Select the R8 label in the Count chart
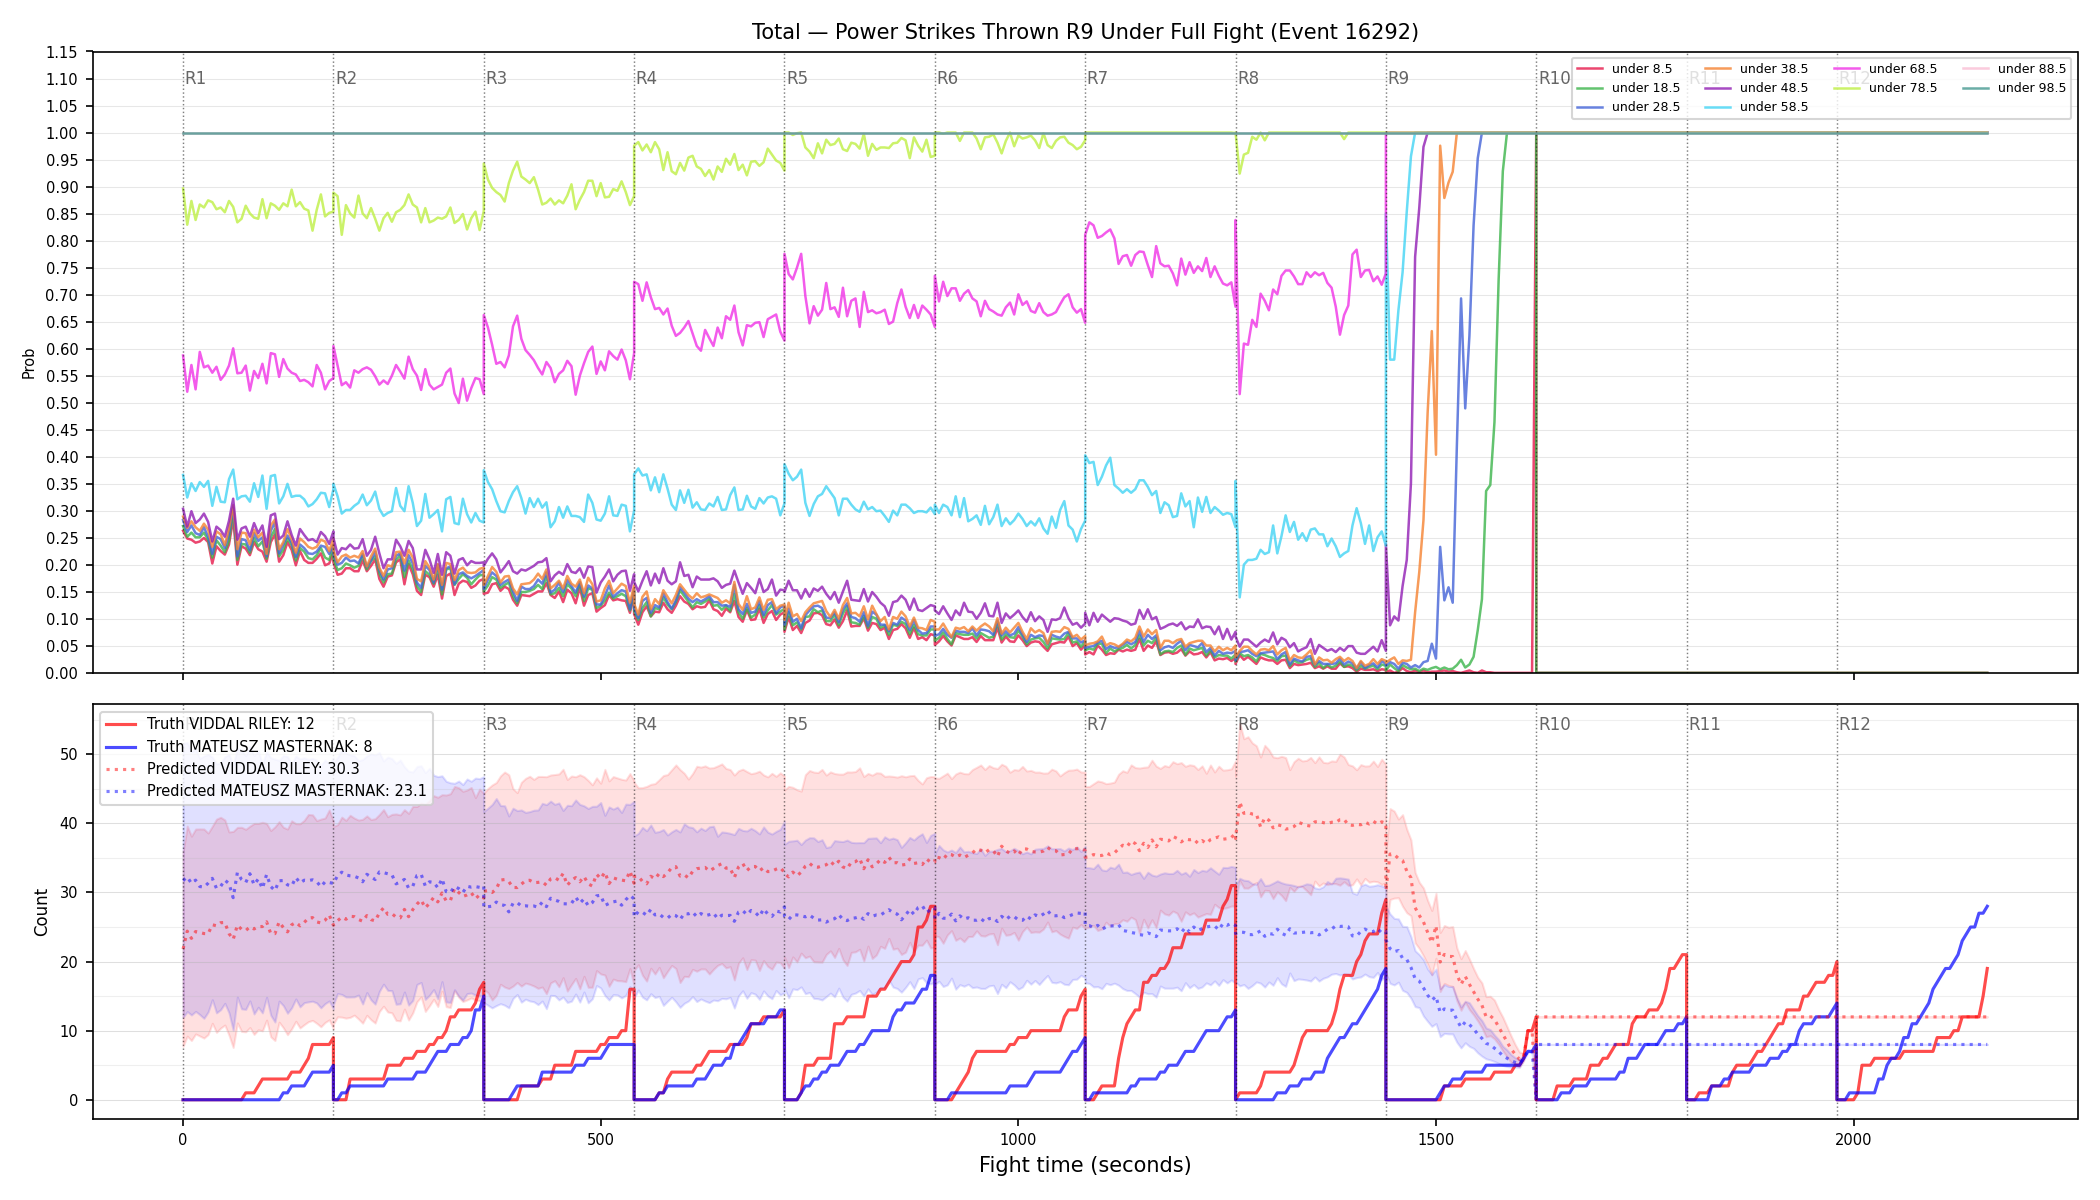Viewport: 2100px width, 1200px height. (1248, 724)
